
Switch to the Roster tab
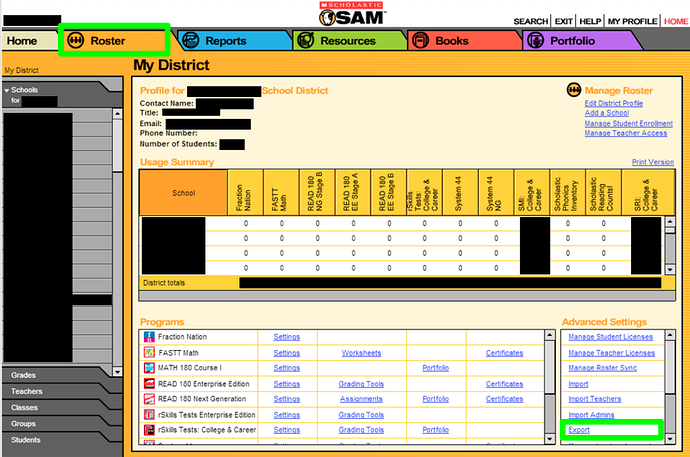pyautogui.click(x=114, y=40)
